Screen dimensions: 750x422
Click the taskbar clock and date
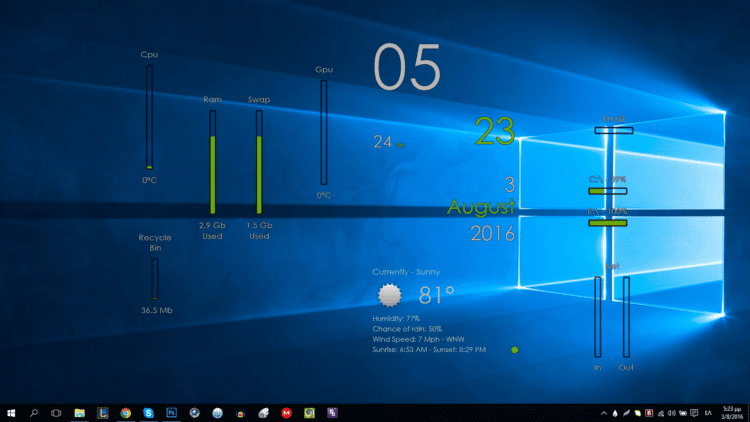[x=732, y=413]
